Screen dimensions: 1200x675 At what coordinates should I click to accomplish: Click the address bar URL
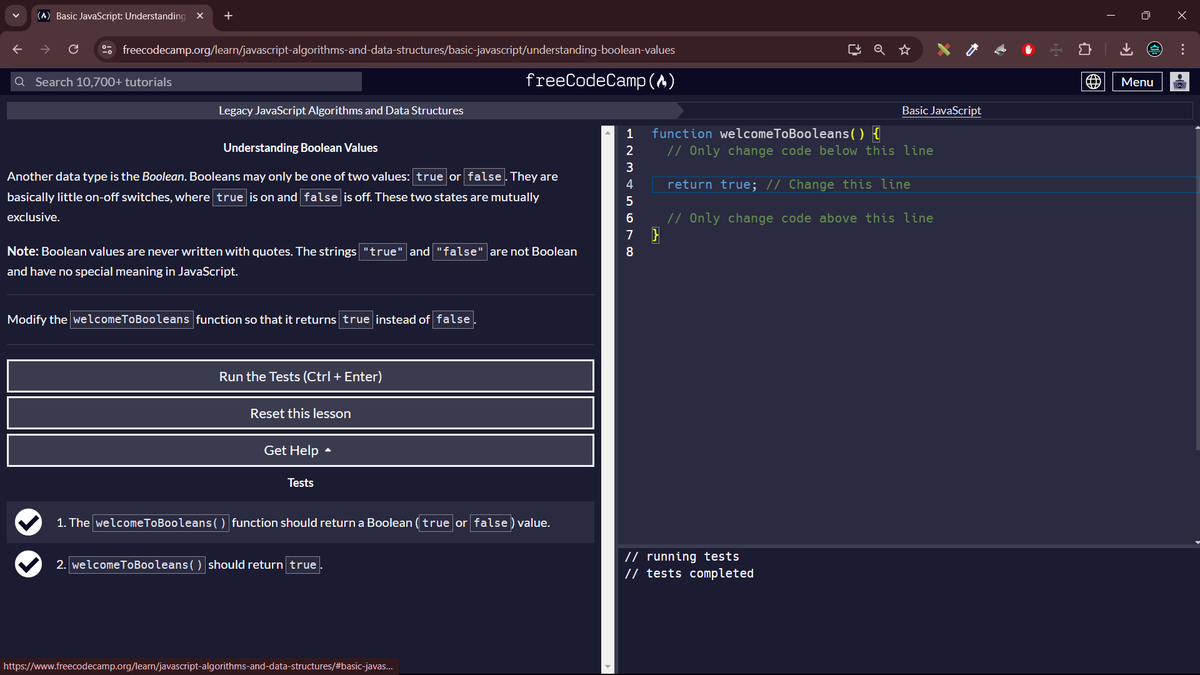click(x=398, y=49)
